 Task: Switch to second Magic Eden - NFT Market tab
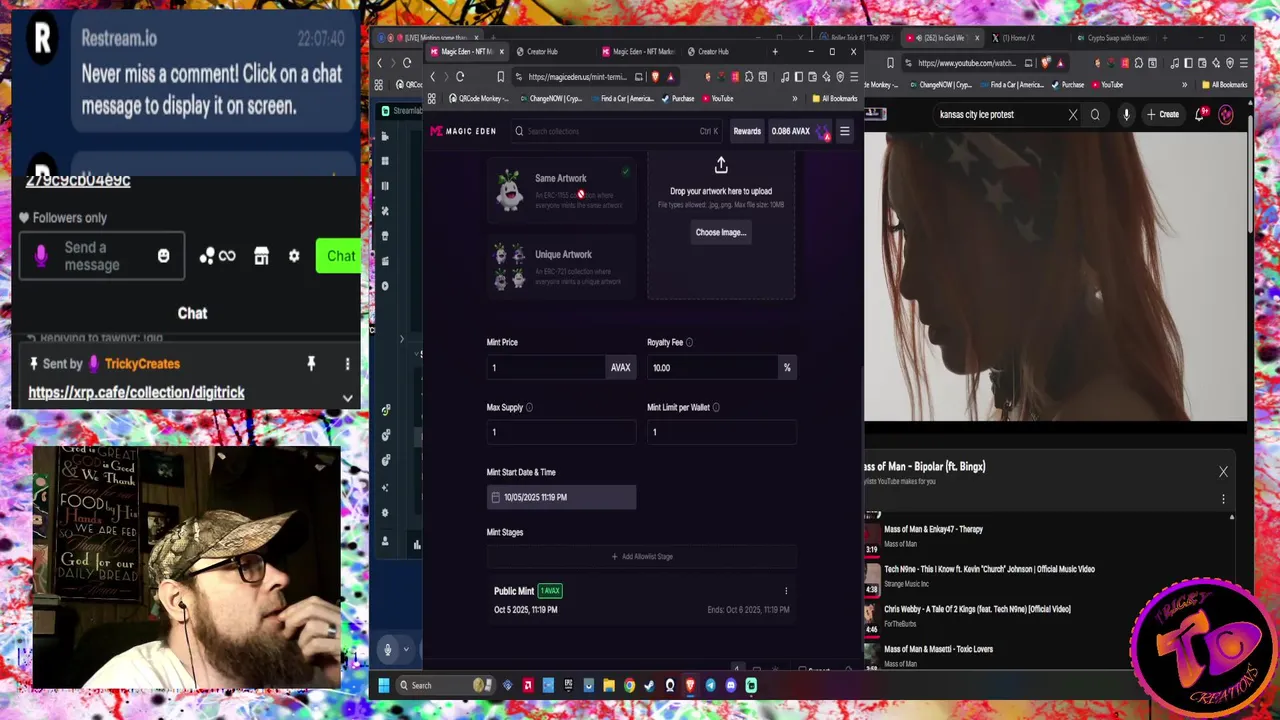click(x=640, y=52)
